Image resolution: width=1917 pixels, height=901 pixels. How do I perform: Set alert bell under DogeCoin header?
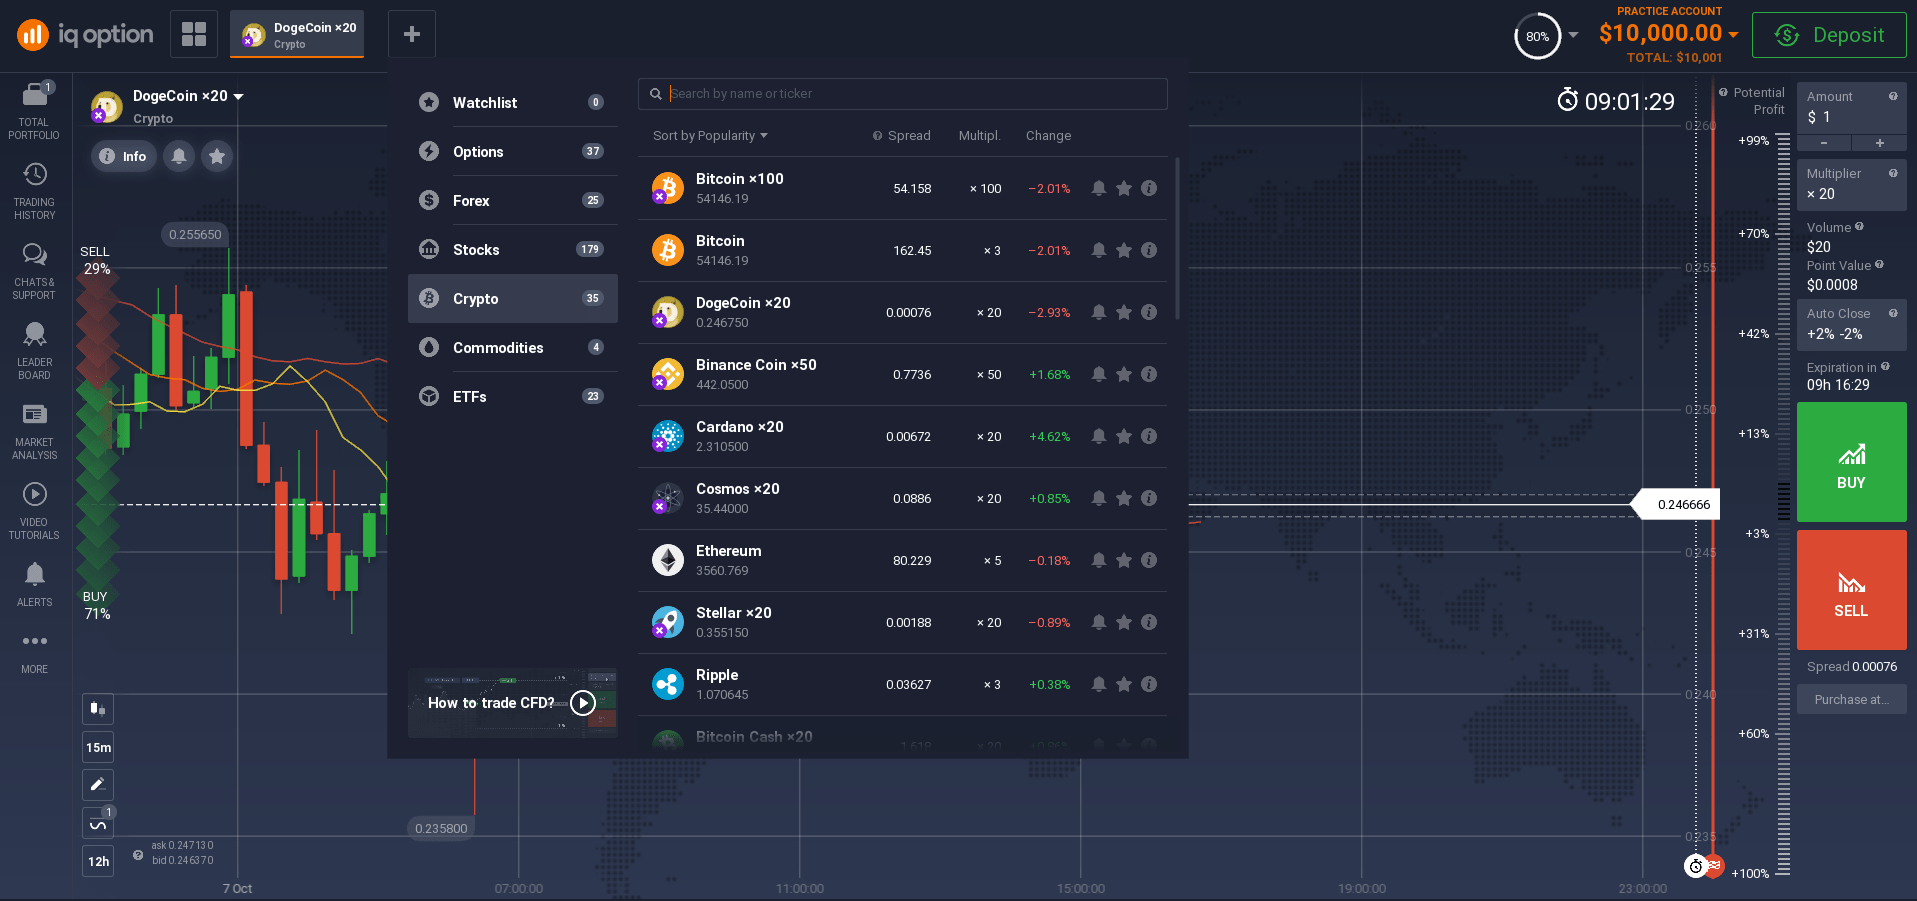click(x=179, y=156)
